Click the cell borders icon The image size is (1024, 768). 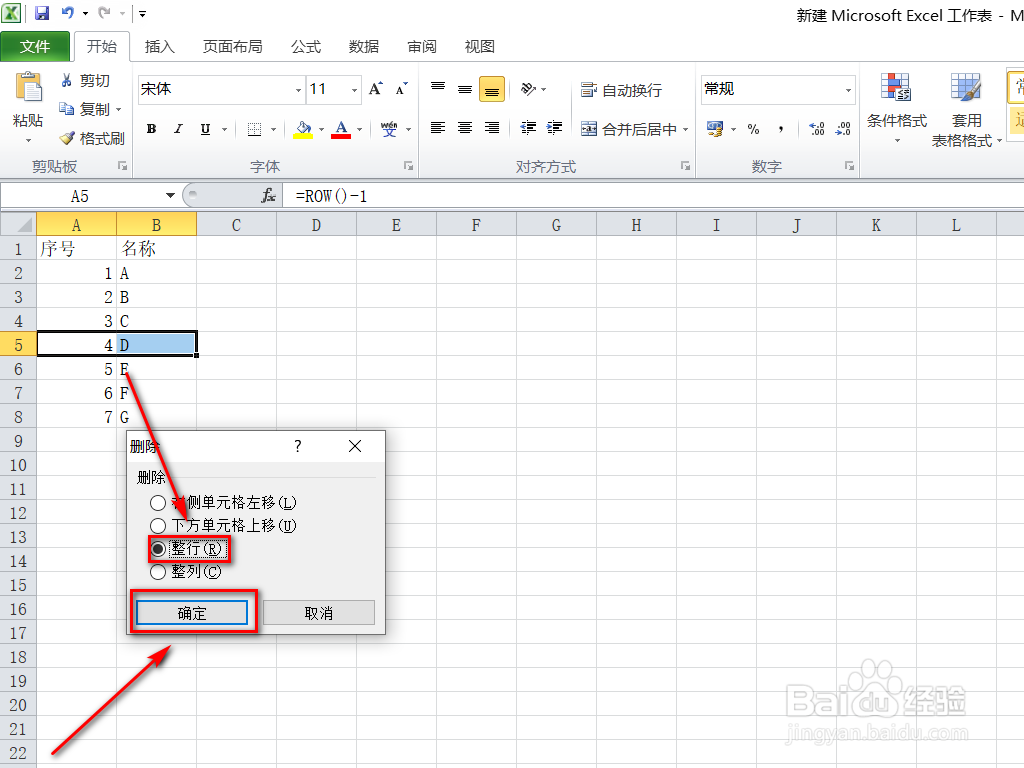click(x=255, y=129)
